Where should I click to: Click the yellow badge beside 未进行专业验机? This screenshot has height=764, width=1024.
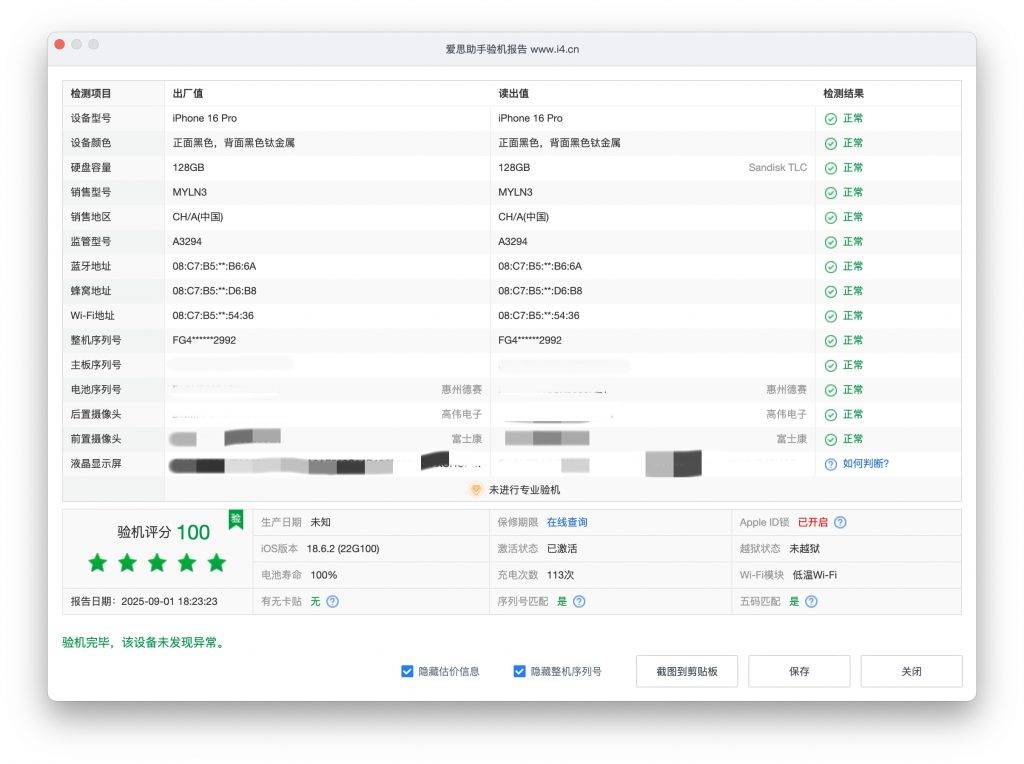tap(475, 490)
